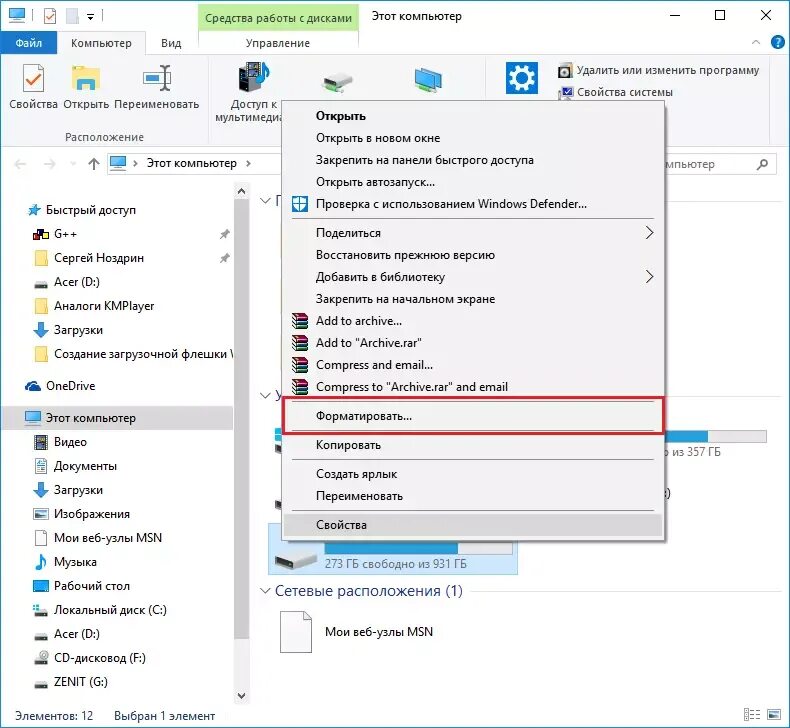Open Изображения in navigation pane
Viewport: 790px width, 728px height.
point(92,514)
